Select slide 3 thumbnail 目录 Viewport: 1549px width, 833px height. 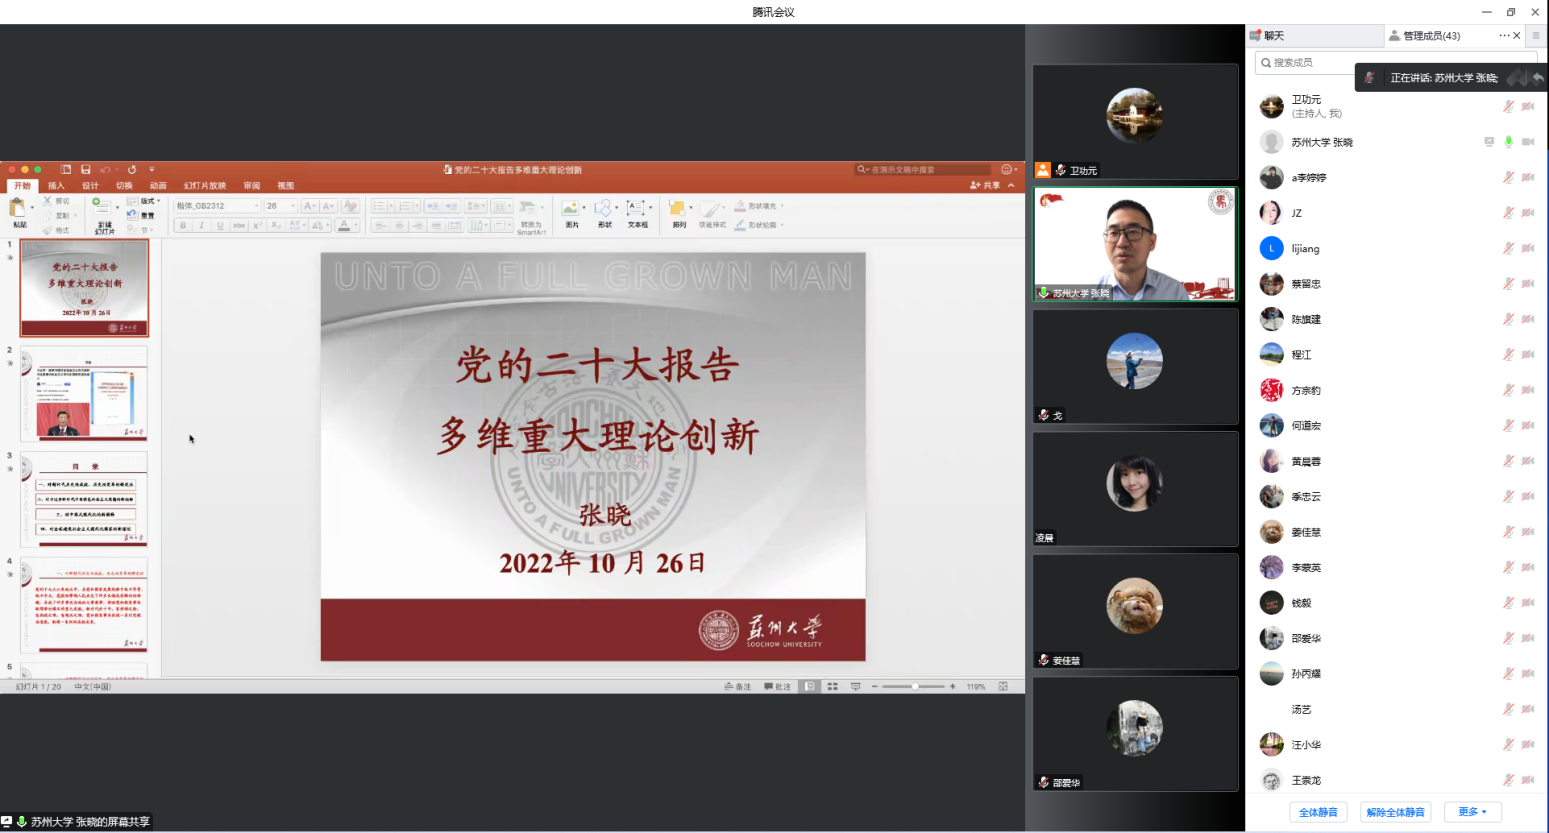pyautogui.click(x=84, y=498)
